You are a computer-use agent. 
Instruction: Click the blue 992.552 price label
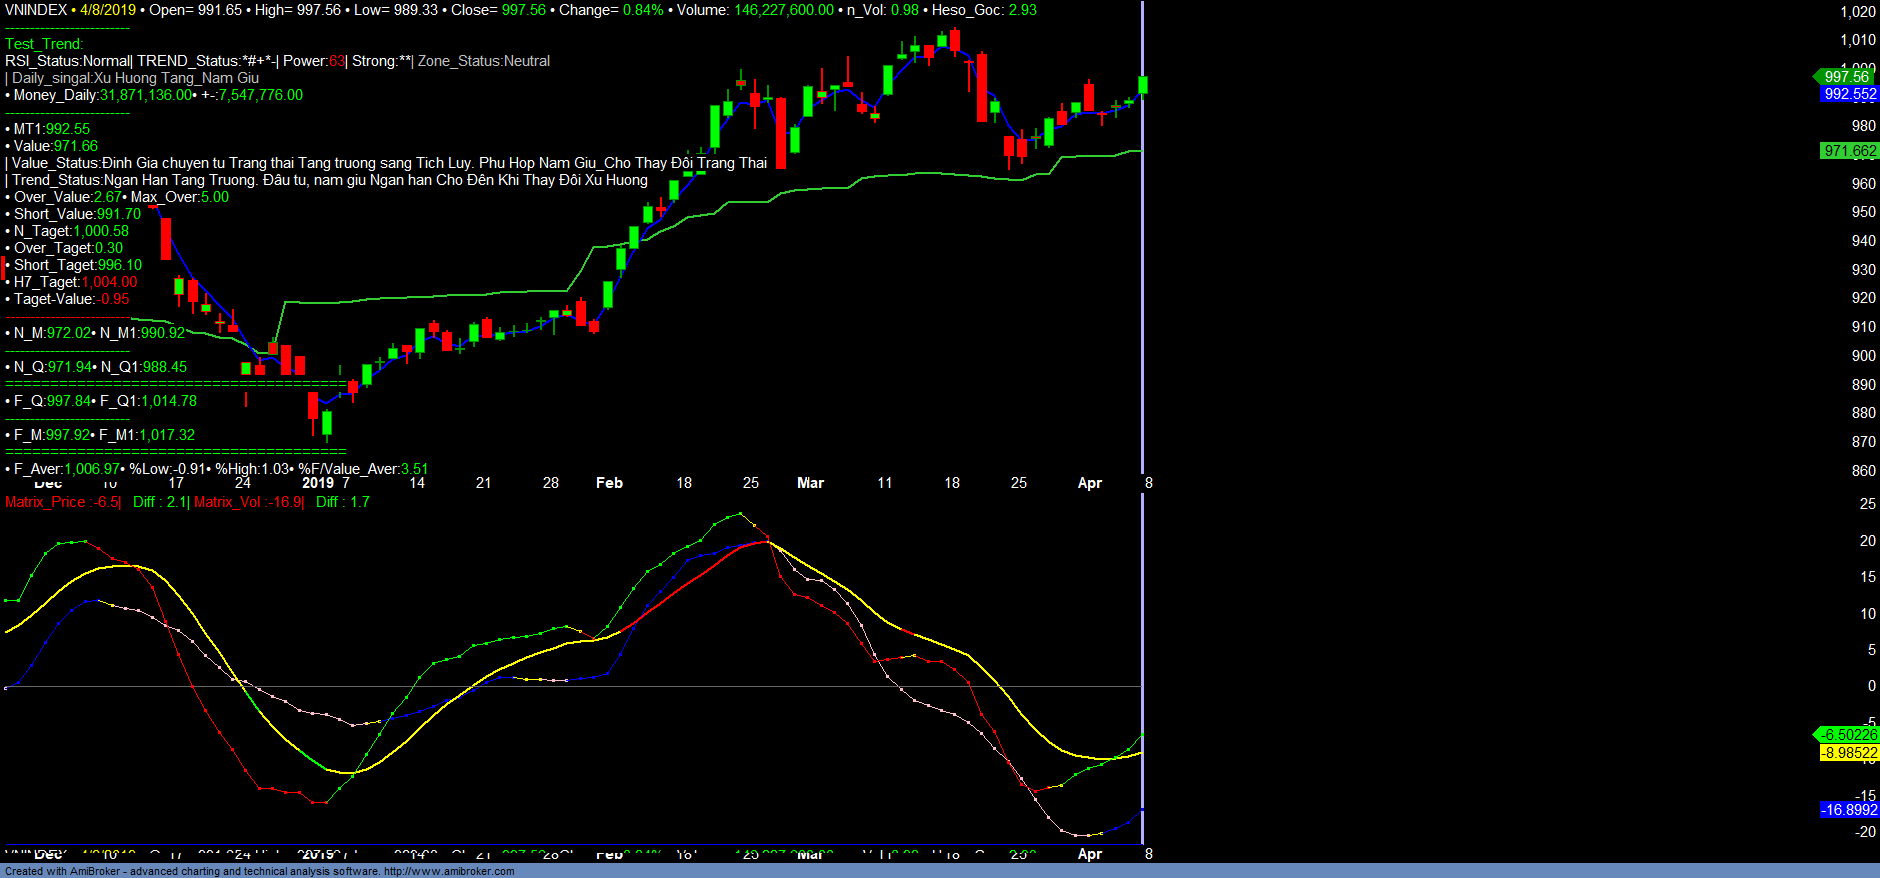[1849, 94]
